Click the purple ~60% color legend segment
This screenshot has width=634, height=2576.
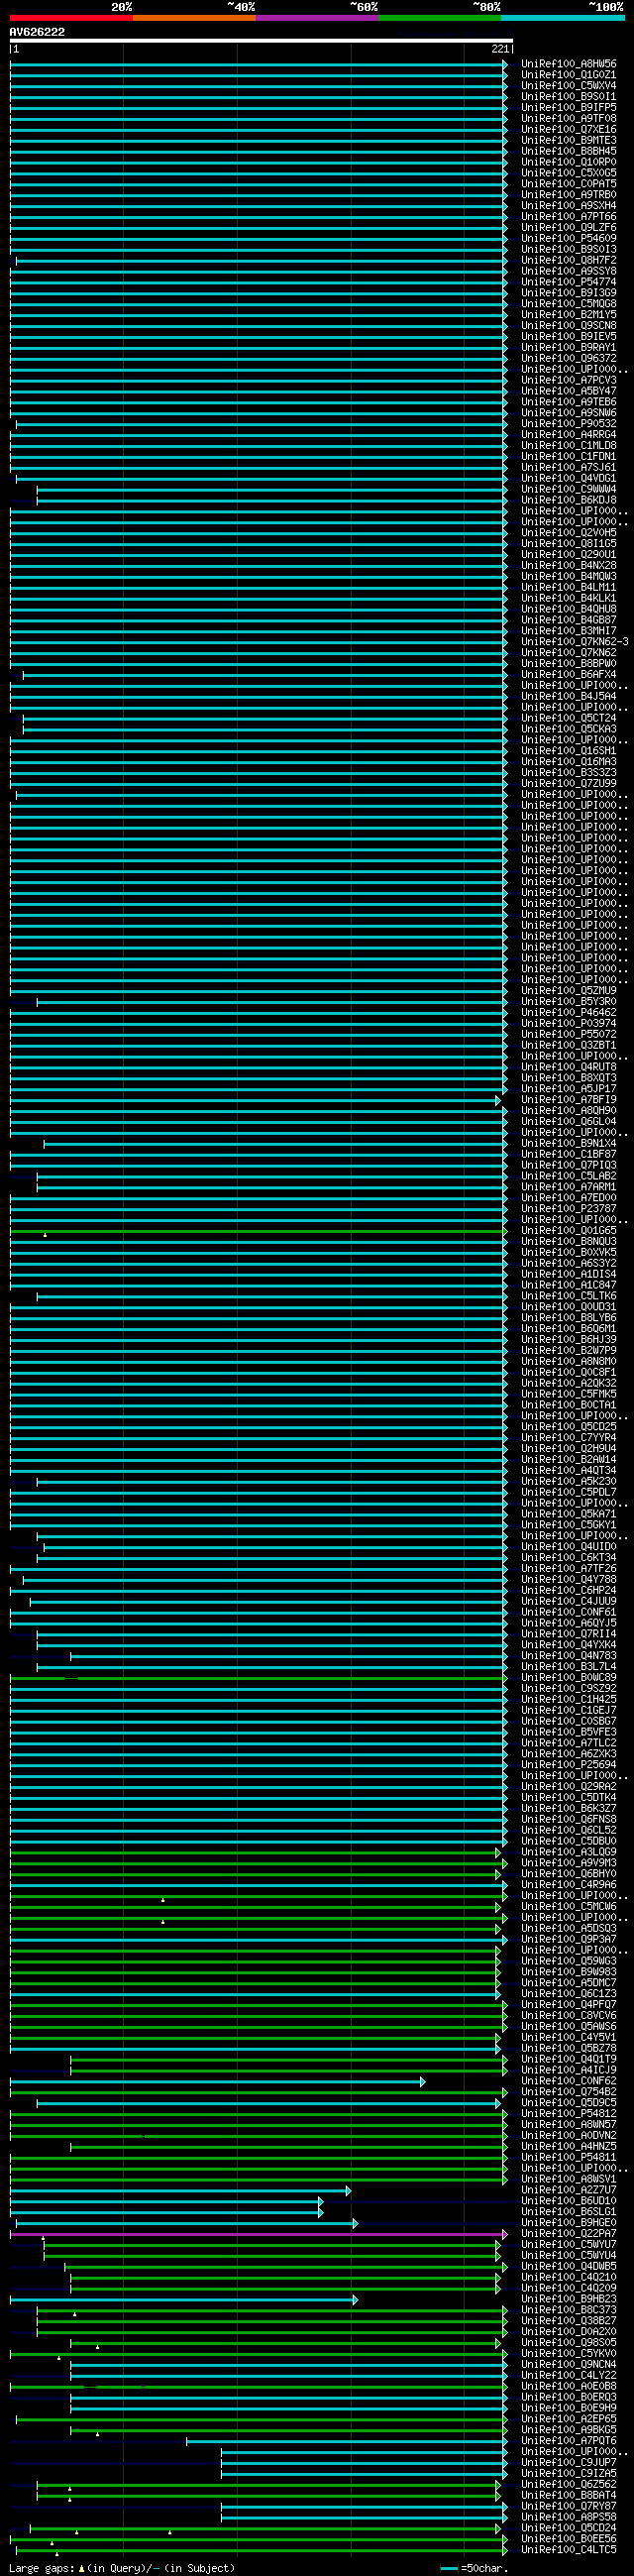pyautogui.click(x=317, y=18)
